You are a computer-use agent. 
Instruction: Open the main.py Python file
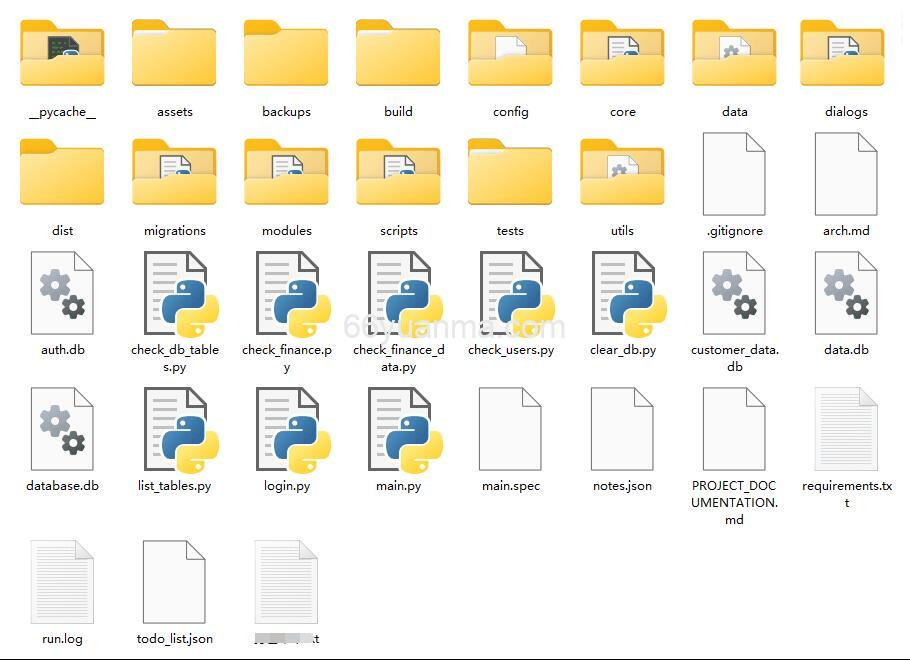pos(399,431)
